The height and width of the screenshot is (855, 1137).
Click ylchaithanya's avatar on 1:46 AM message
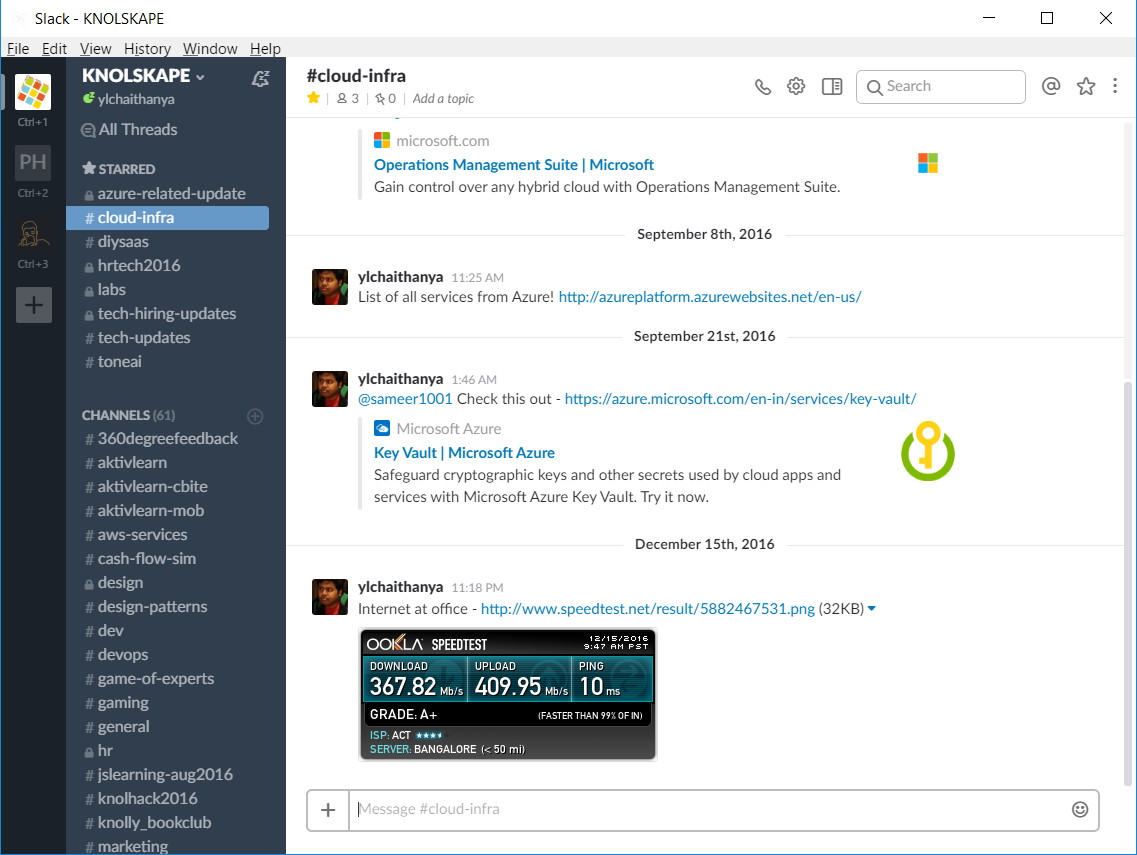click(330, 389)
